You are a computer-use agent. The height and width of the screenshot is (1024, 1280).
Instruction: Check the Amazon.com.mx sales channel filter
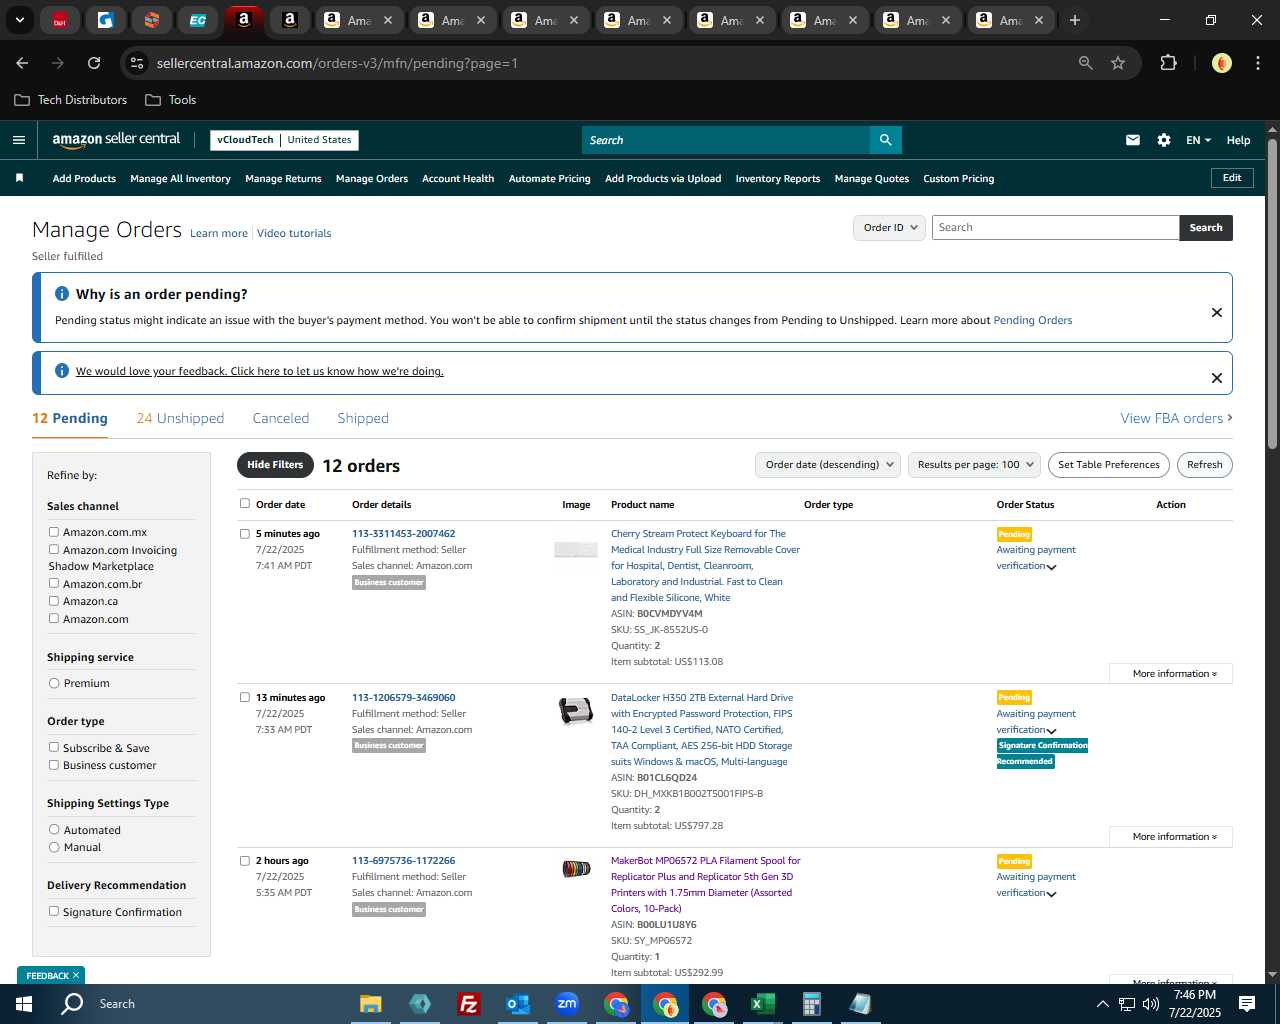coord(54,532)
